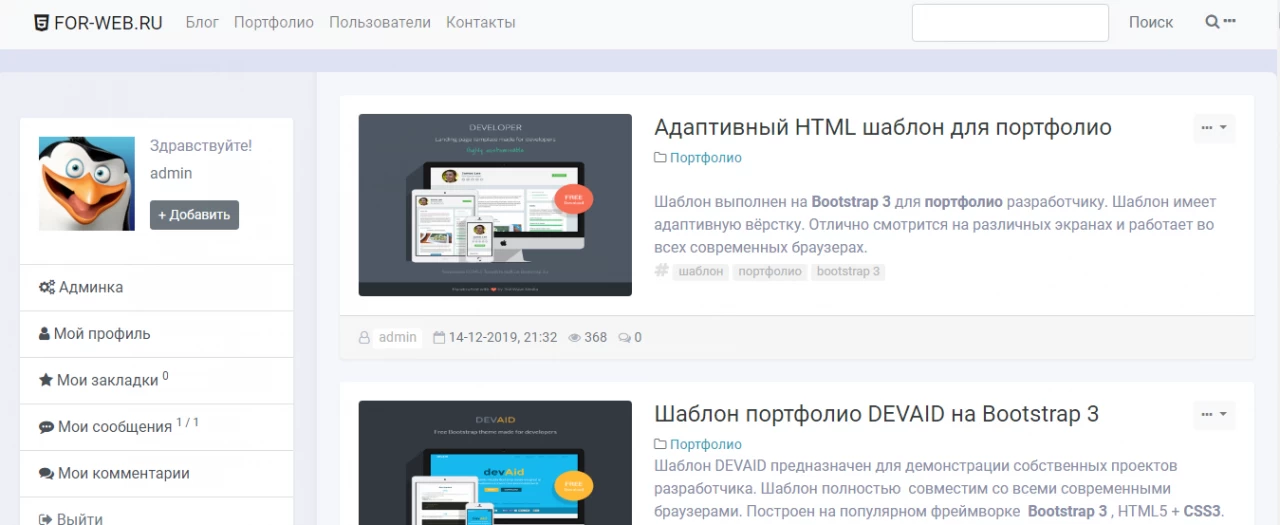Screen dimensions: 1280x525
Task: Click the шаблон tag
Action: tap(701, 271)
